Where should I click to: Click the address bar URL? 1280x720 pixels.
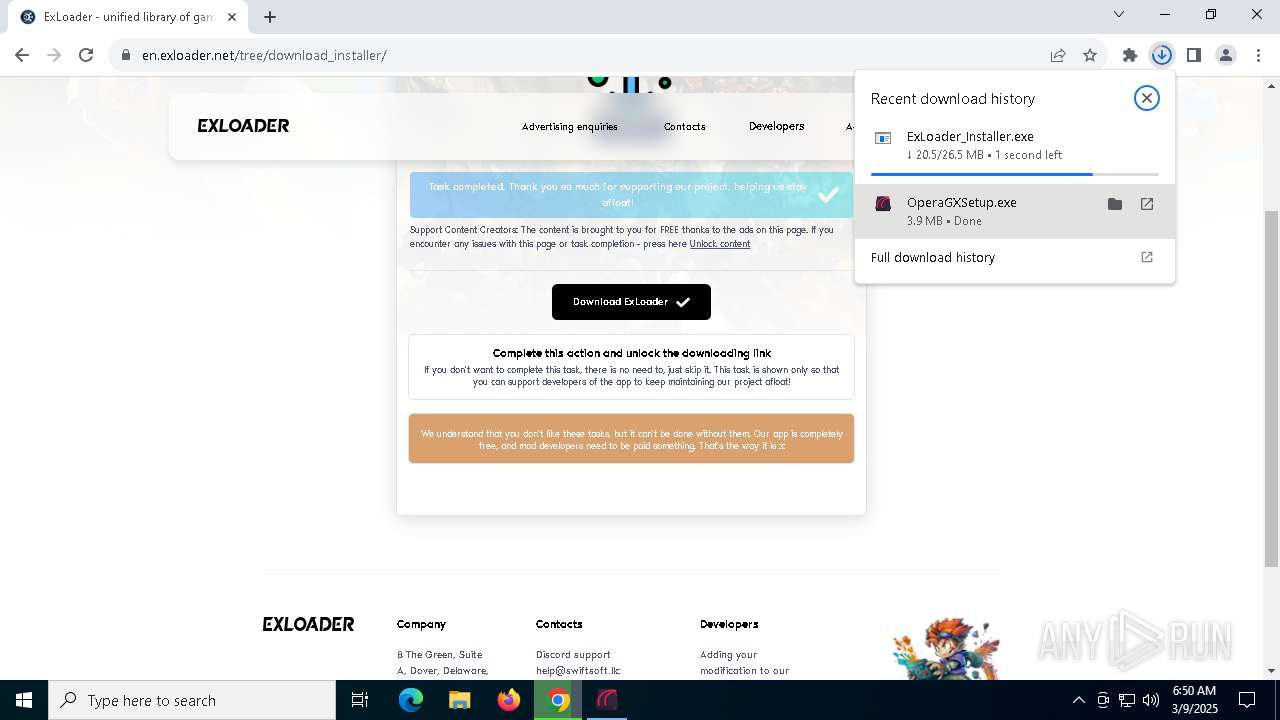[x=264, y=55]
